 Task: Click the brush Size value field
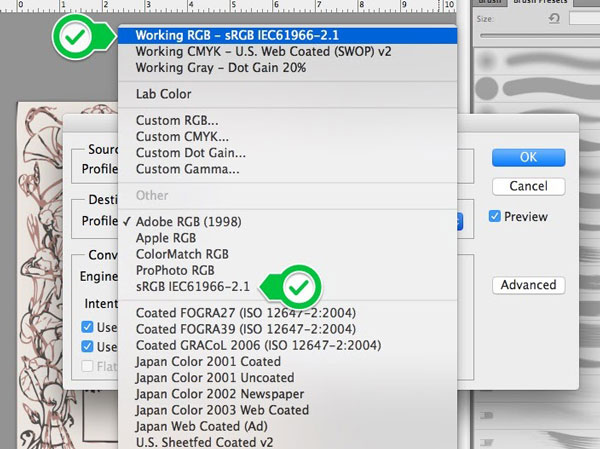[x=585, y=18]
